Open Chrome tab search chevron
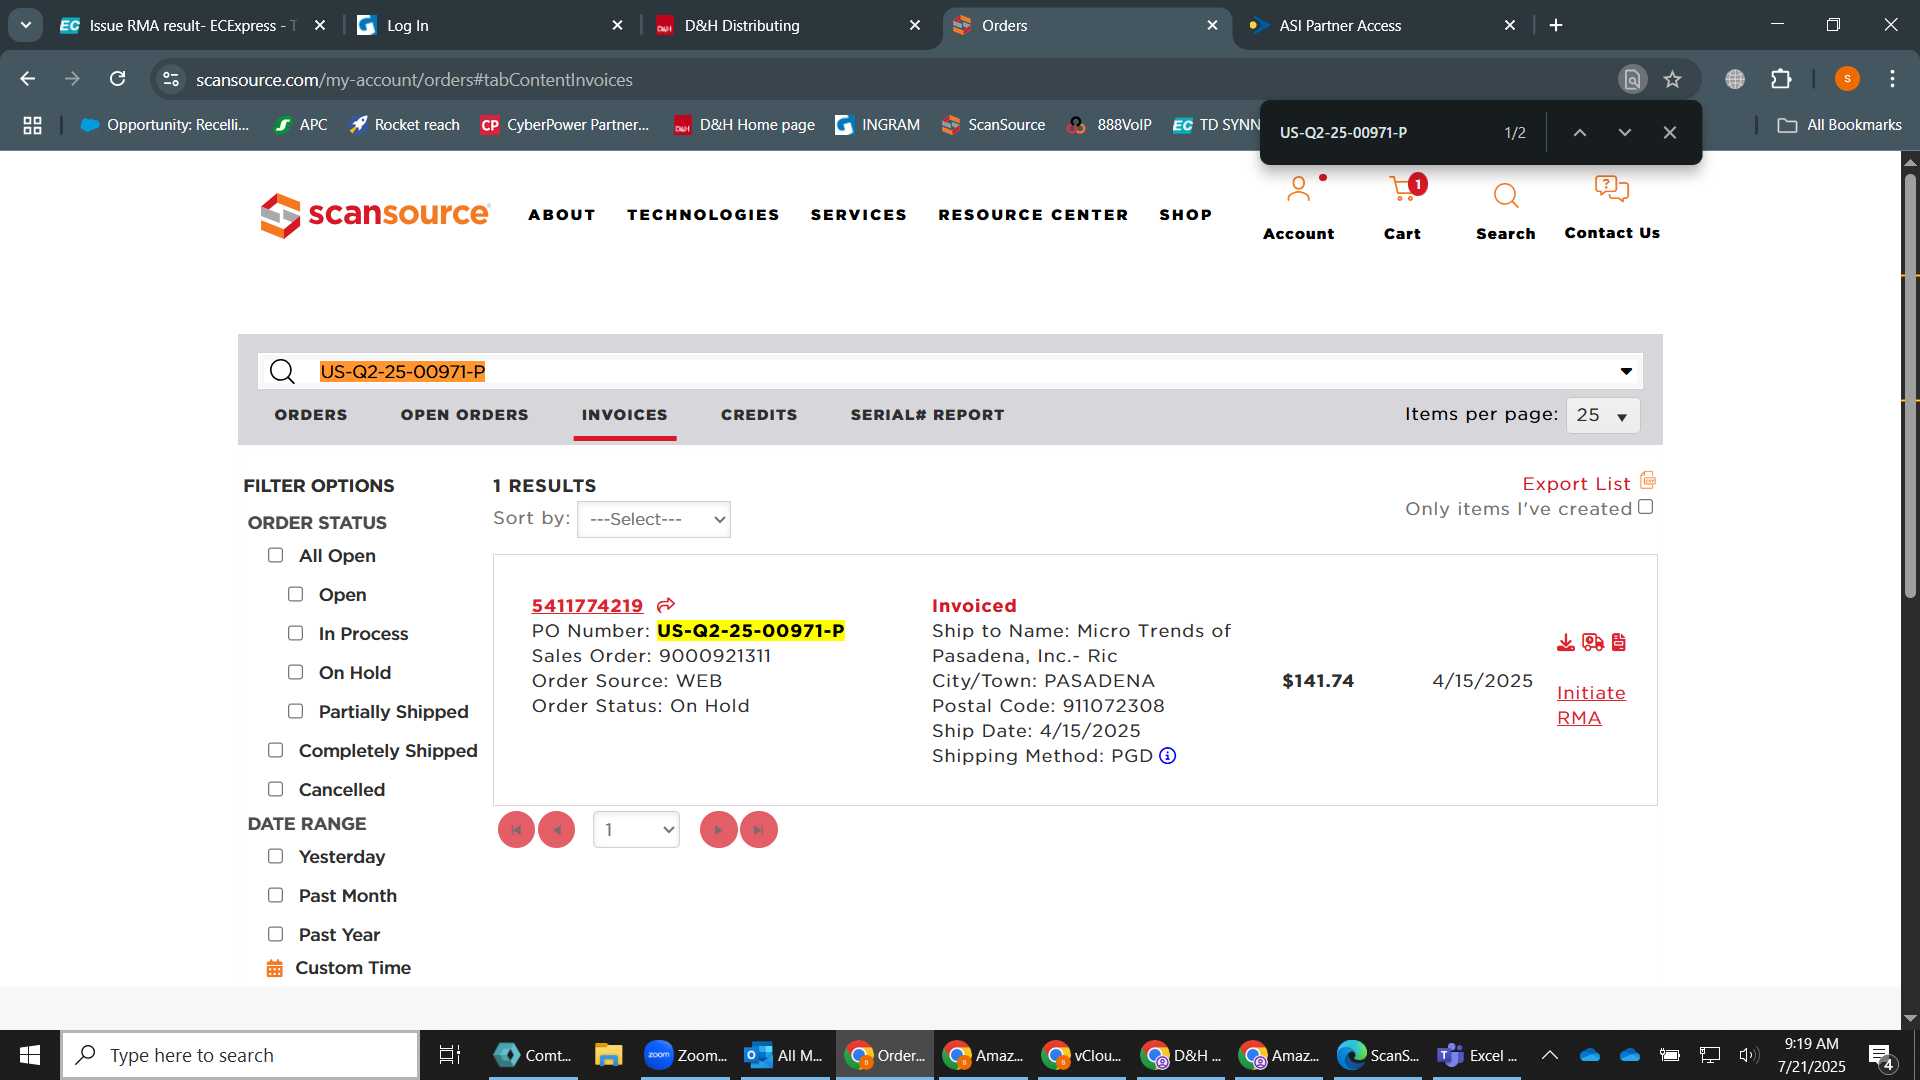The image size is (1920, 1080). 25,25
